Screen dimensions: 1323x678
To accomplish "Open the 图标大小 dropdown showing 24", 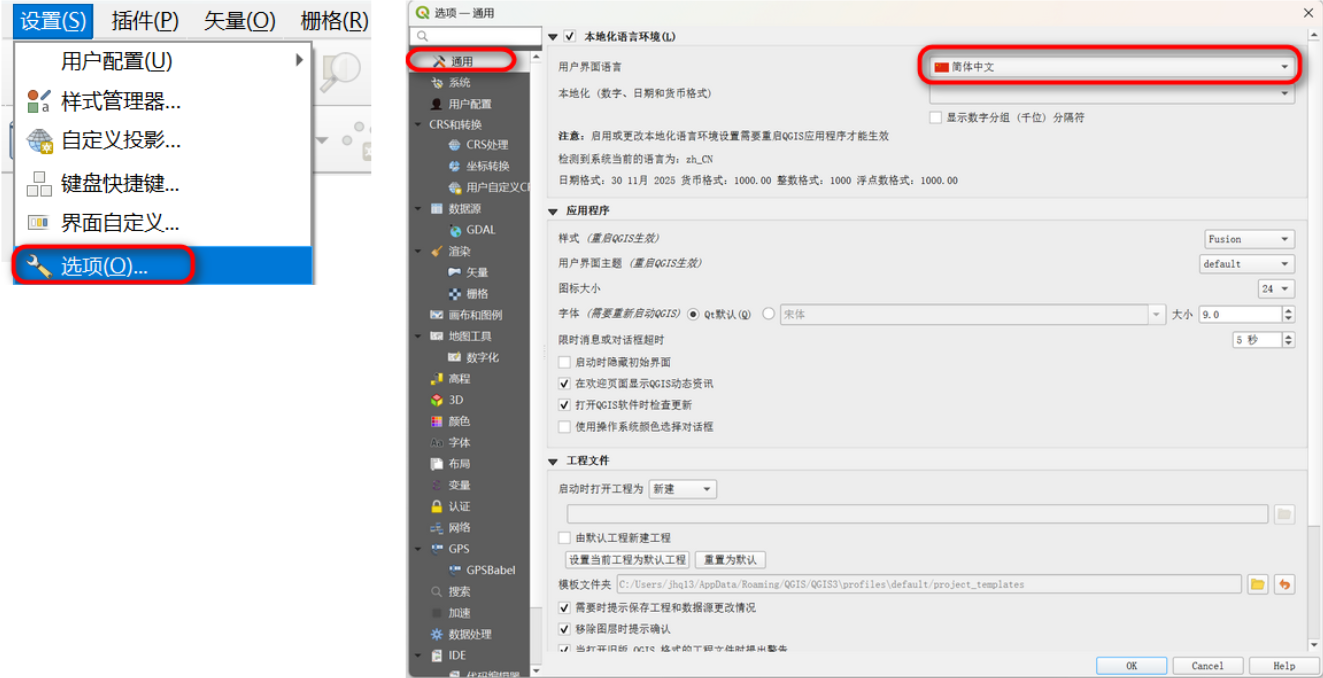I will pos(1276,289).
